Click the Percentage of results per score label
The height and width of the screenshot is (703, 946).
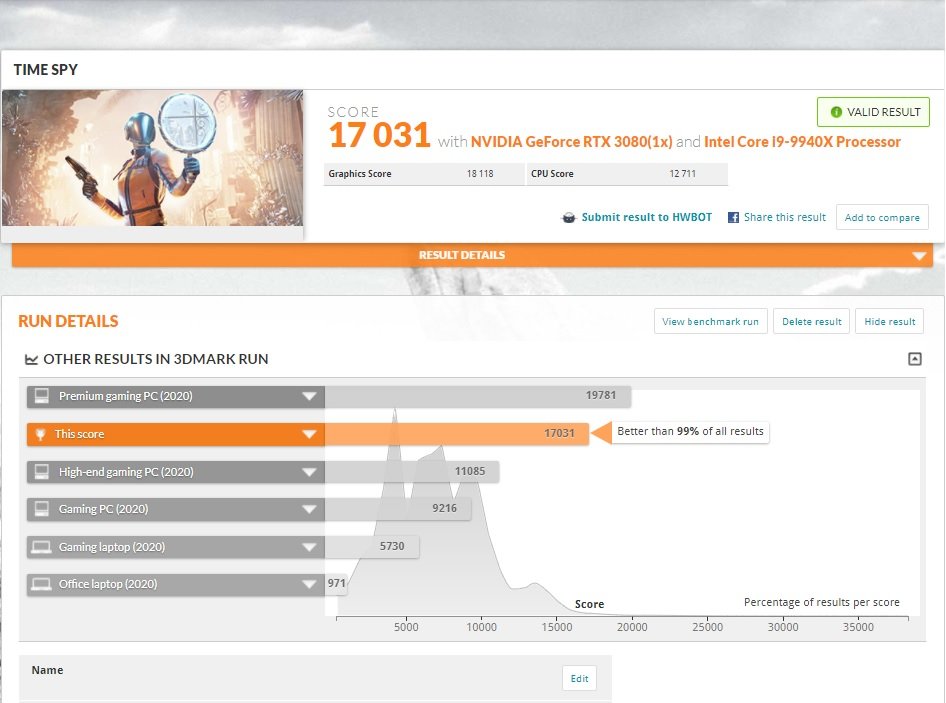coord(821,602)
